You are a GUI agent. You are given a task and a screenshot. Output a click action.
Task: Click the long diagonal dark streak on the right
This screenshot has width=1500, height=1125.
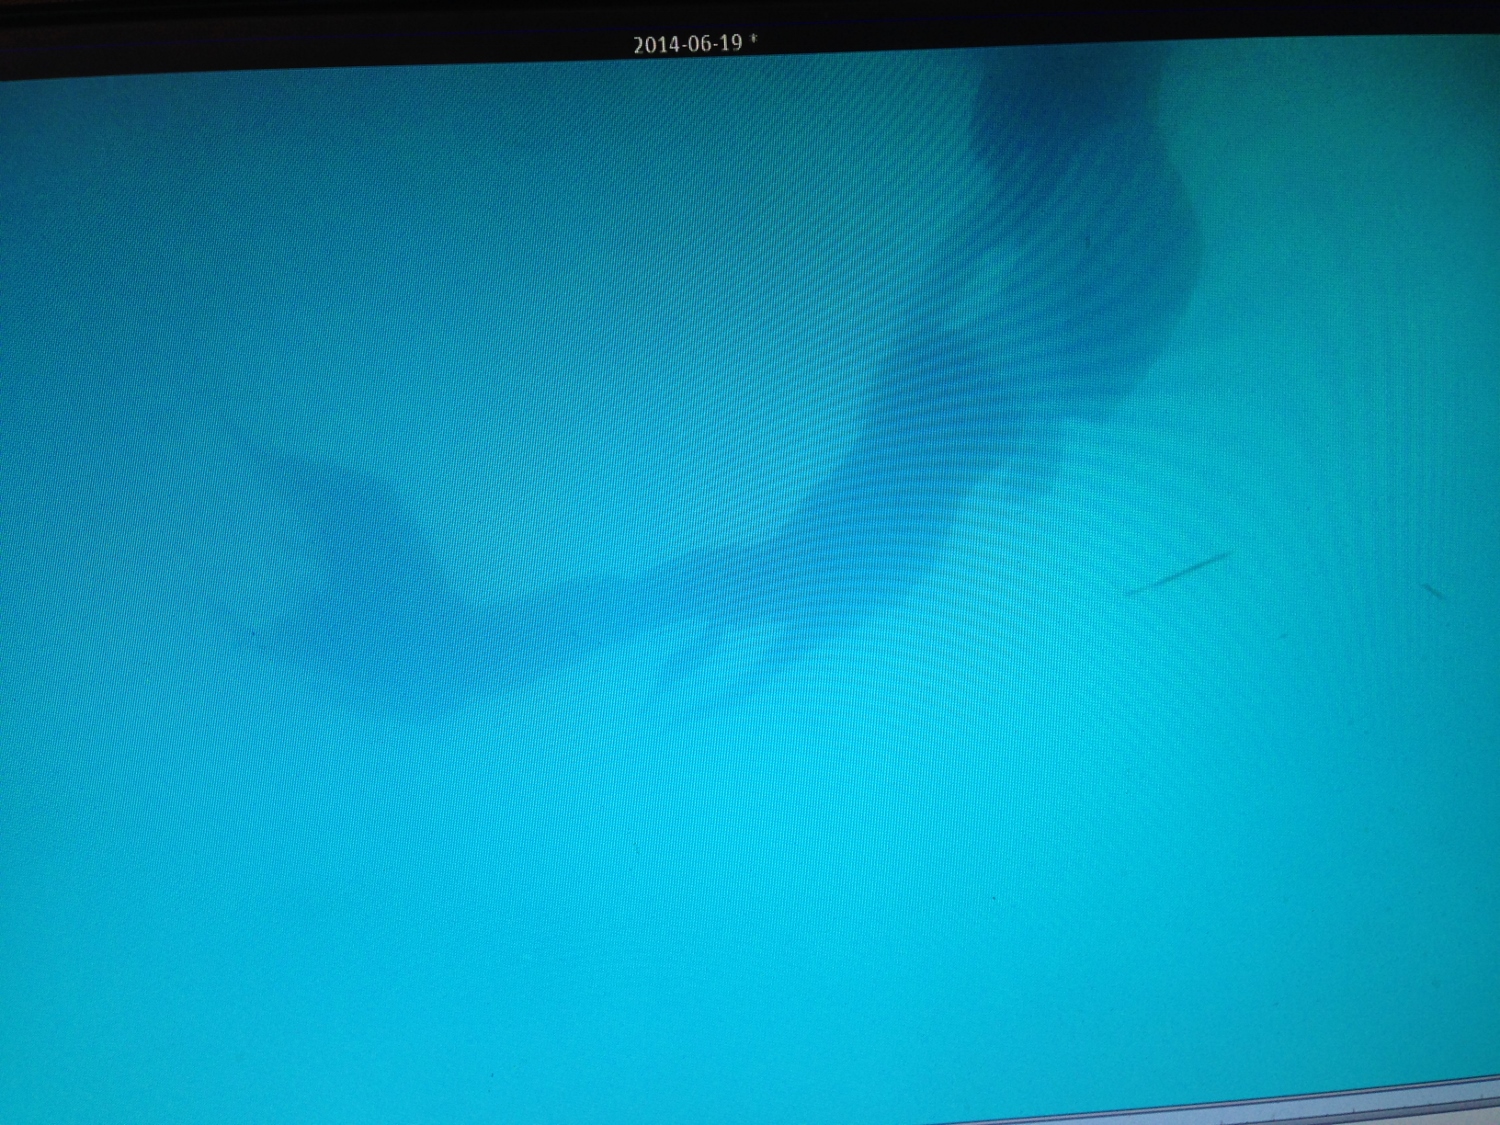point(1178,573)
